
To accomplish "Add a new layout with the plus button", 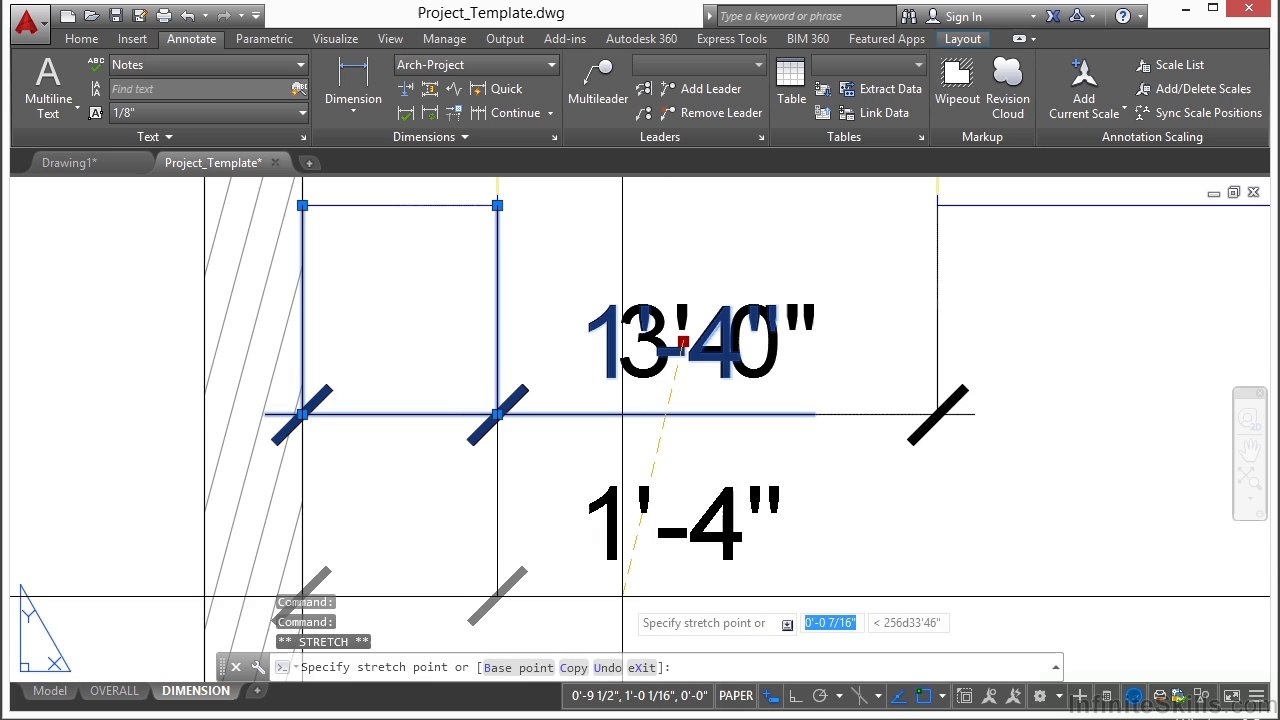I will pos(257,691).
